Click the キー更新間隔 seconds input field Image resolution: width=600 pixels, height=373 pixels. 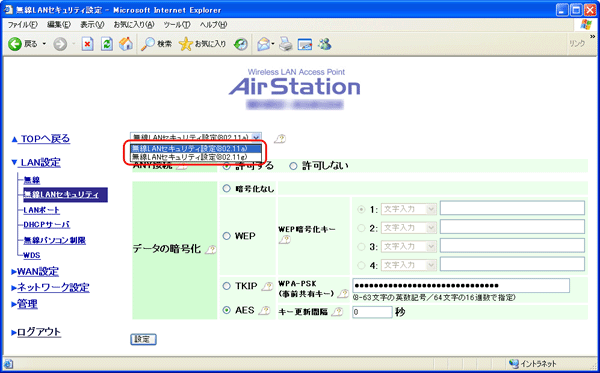[372, 312]
